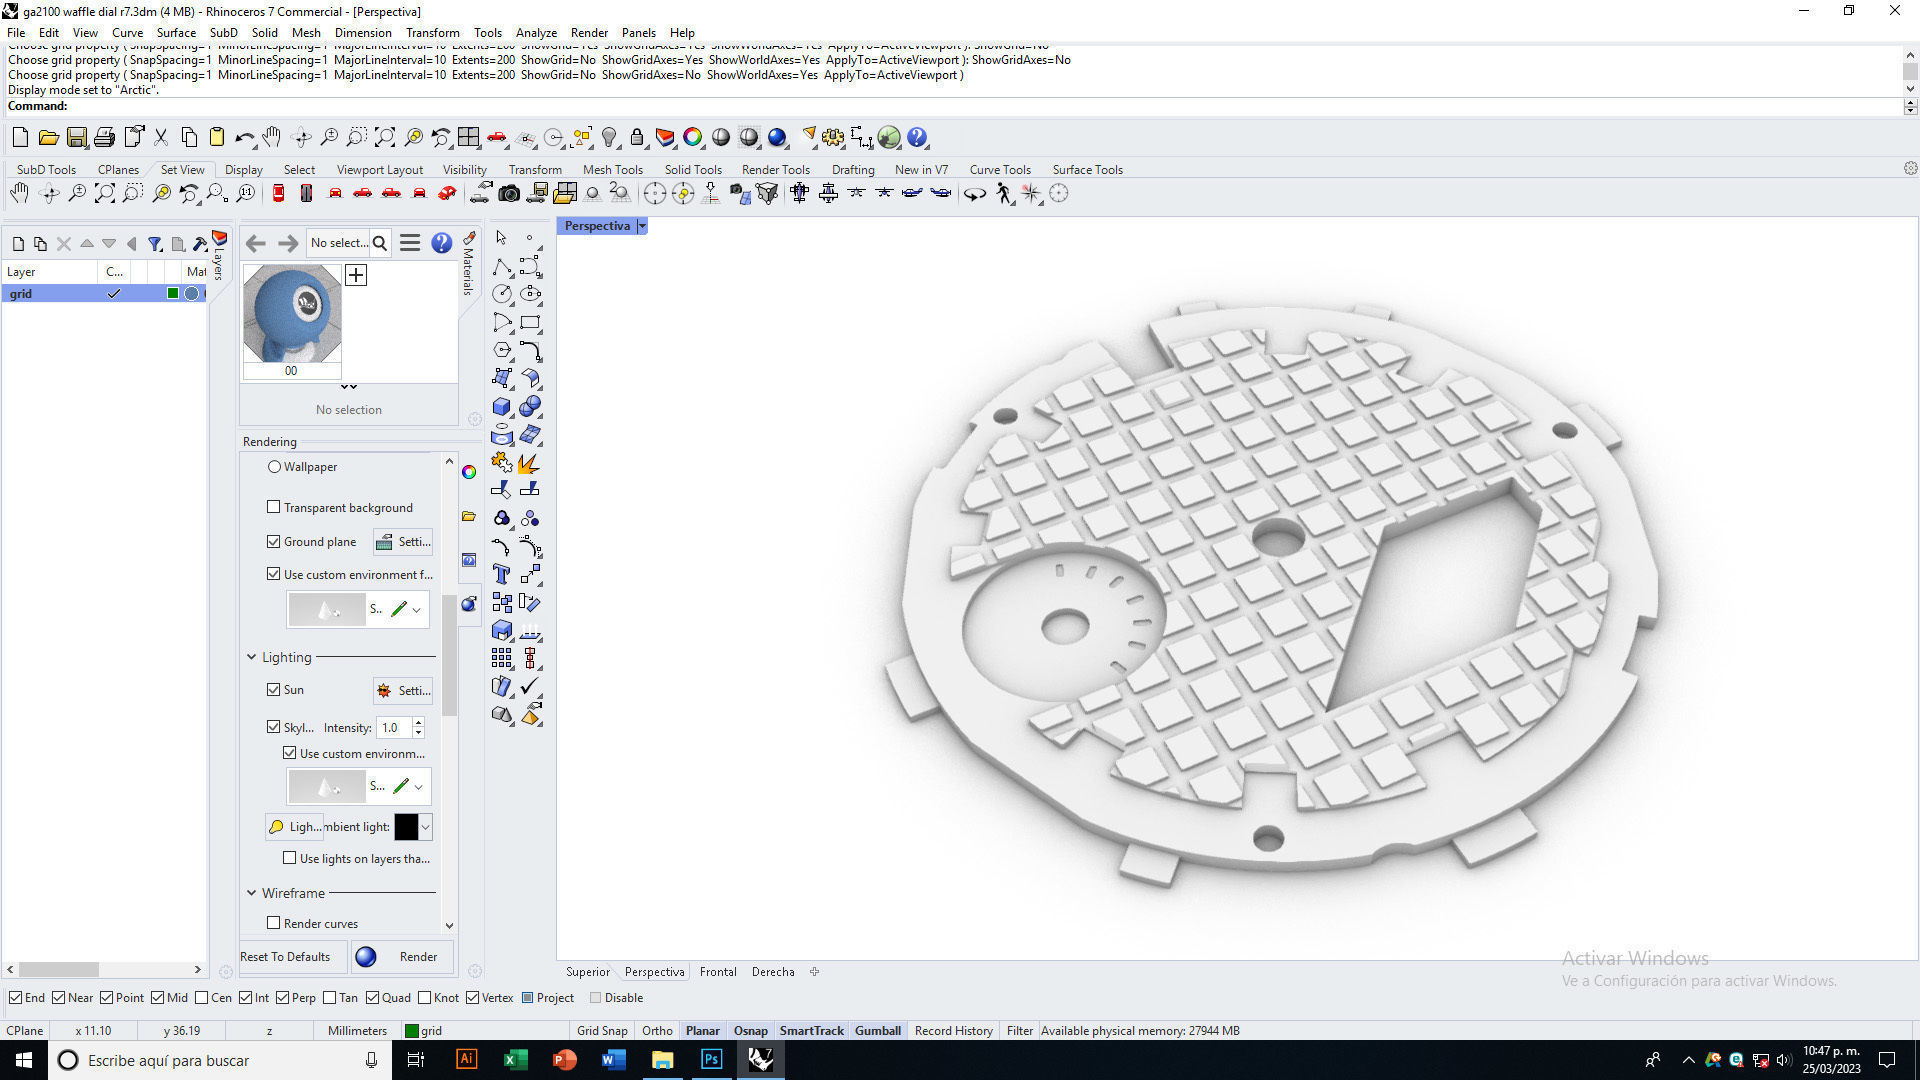Switch to the Frontal viewport tab

click(x=718, y=971)
